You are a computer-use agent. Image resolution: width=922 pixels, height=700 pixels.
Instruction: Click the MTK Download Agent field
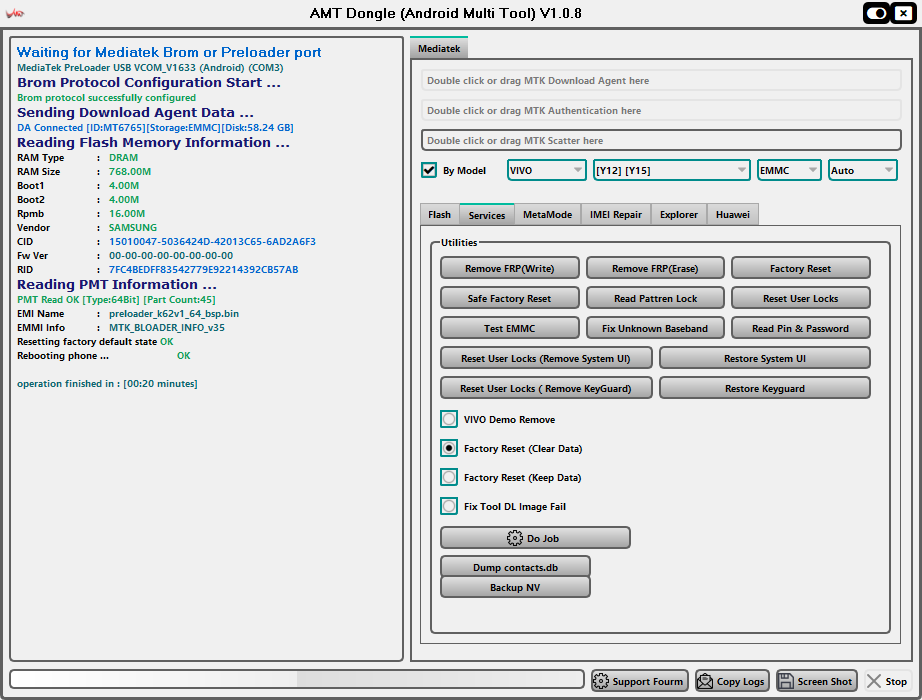[661, 81]
